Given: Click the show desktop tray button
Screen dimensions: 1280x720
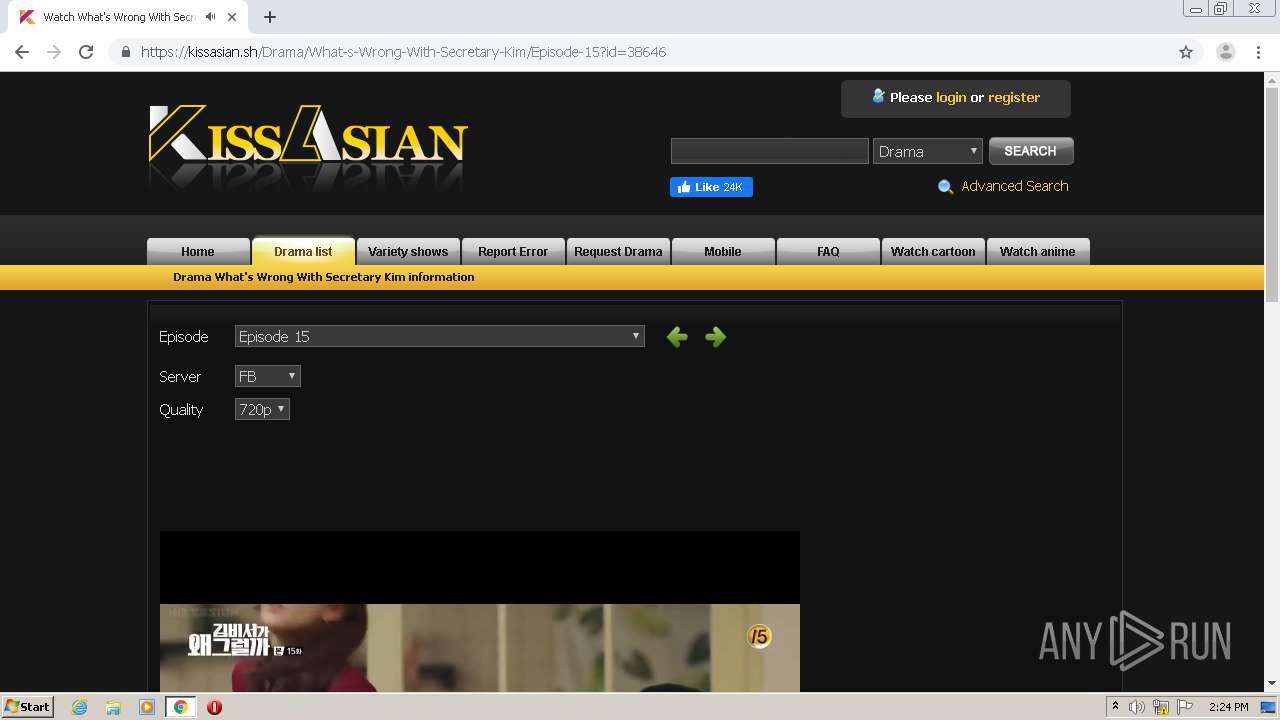Looking at the screenshot, I should (1269, 707).
